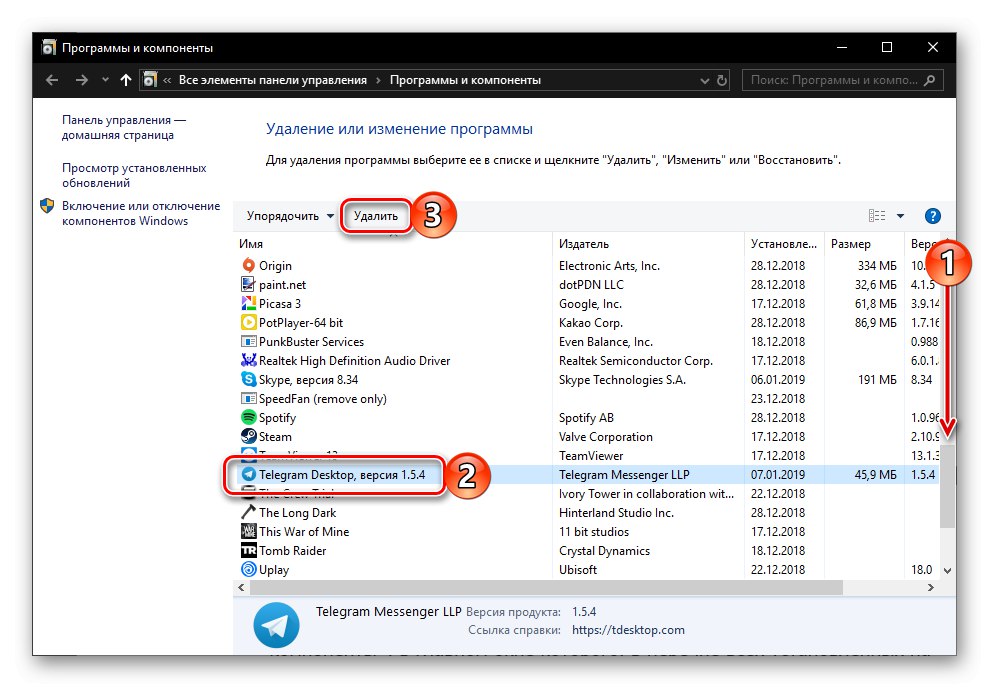The image size is (989, 688).
Task: Expand the address bar history dropdown
Action: click(705, 81)
